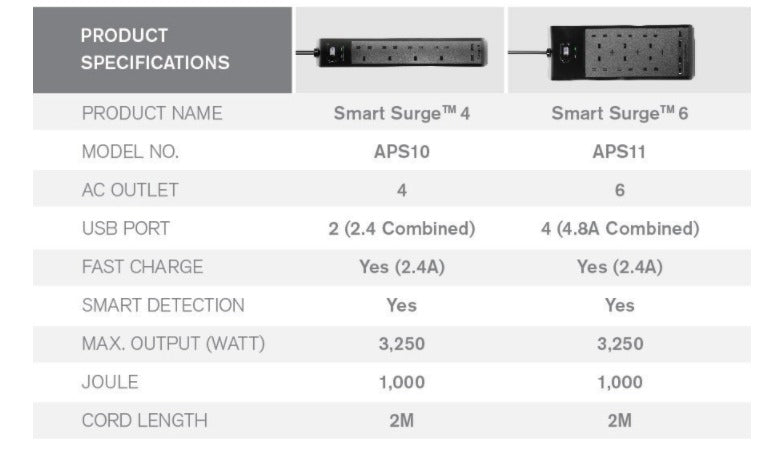The width and height of the screenshot is (762, 454).
Task: Click the Model No. row label
Action: [x=130, y=152]
